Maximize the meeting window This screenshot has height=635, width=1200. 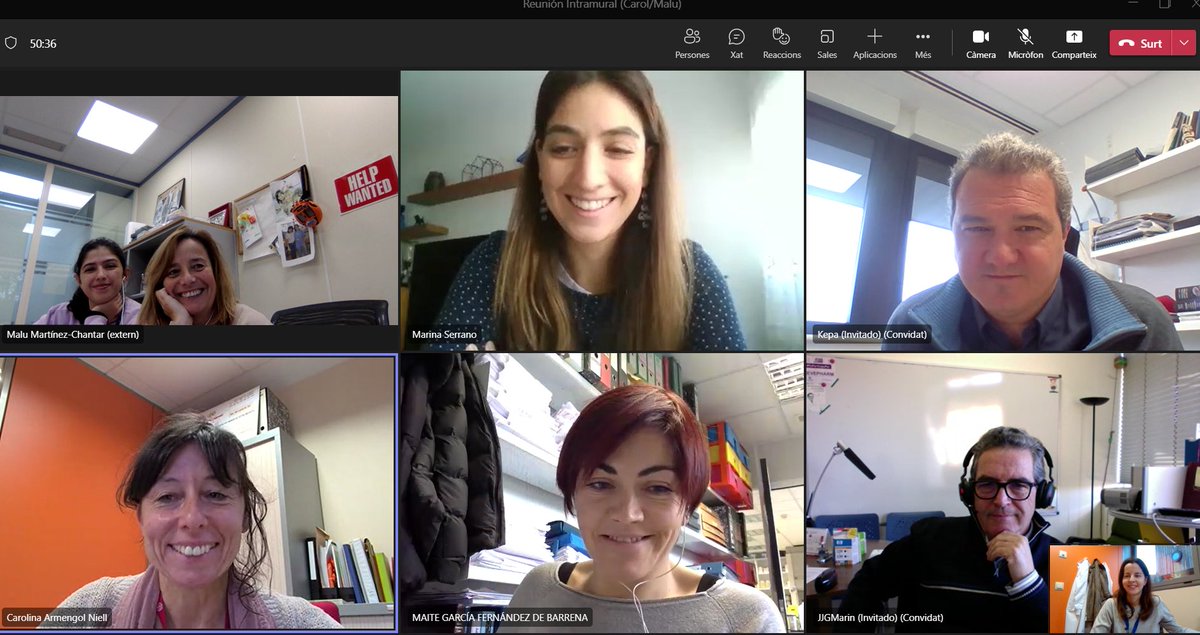pos(1165,4)
